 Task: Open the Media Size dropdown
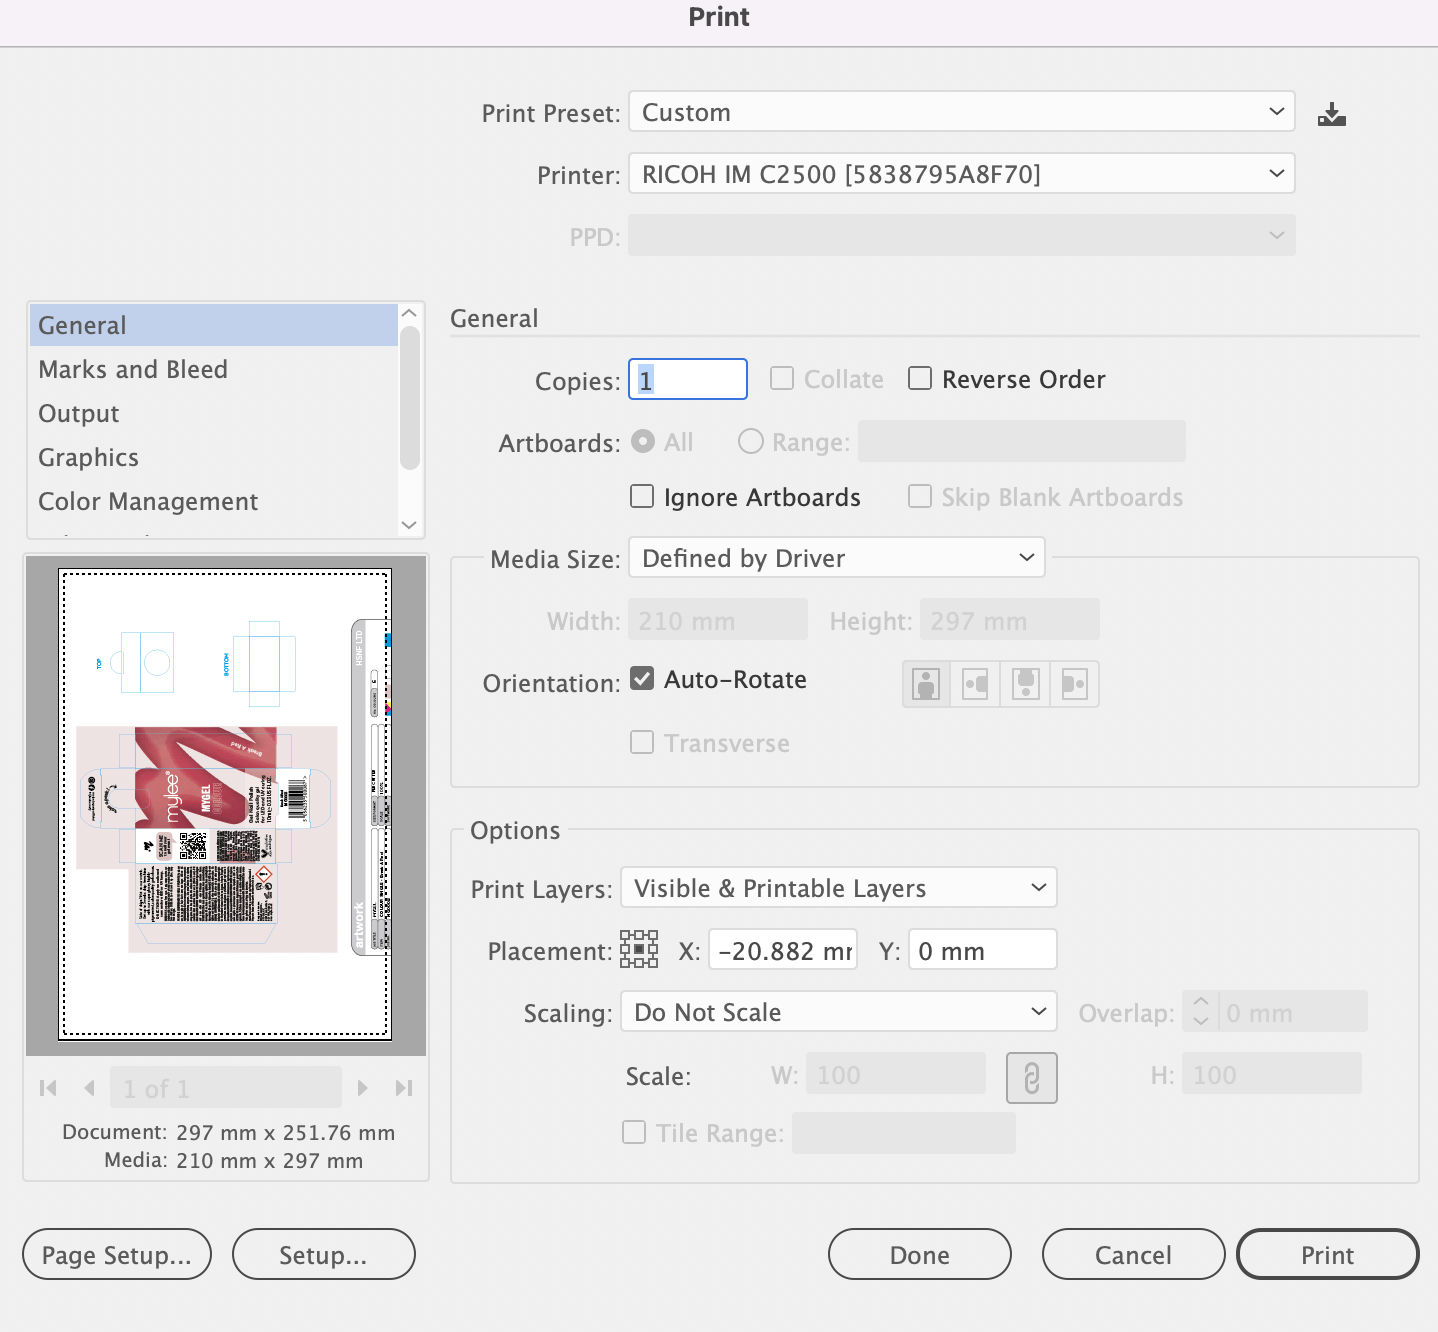click(x=836, y=558)
